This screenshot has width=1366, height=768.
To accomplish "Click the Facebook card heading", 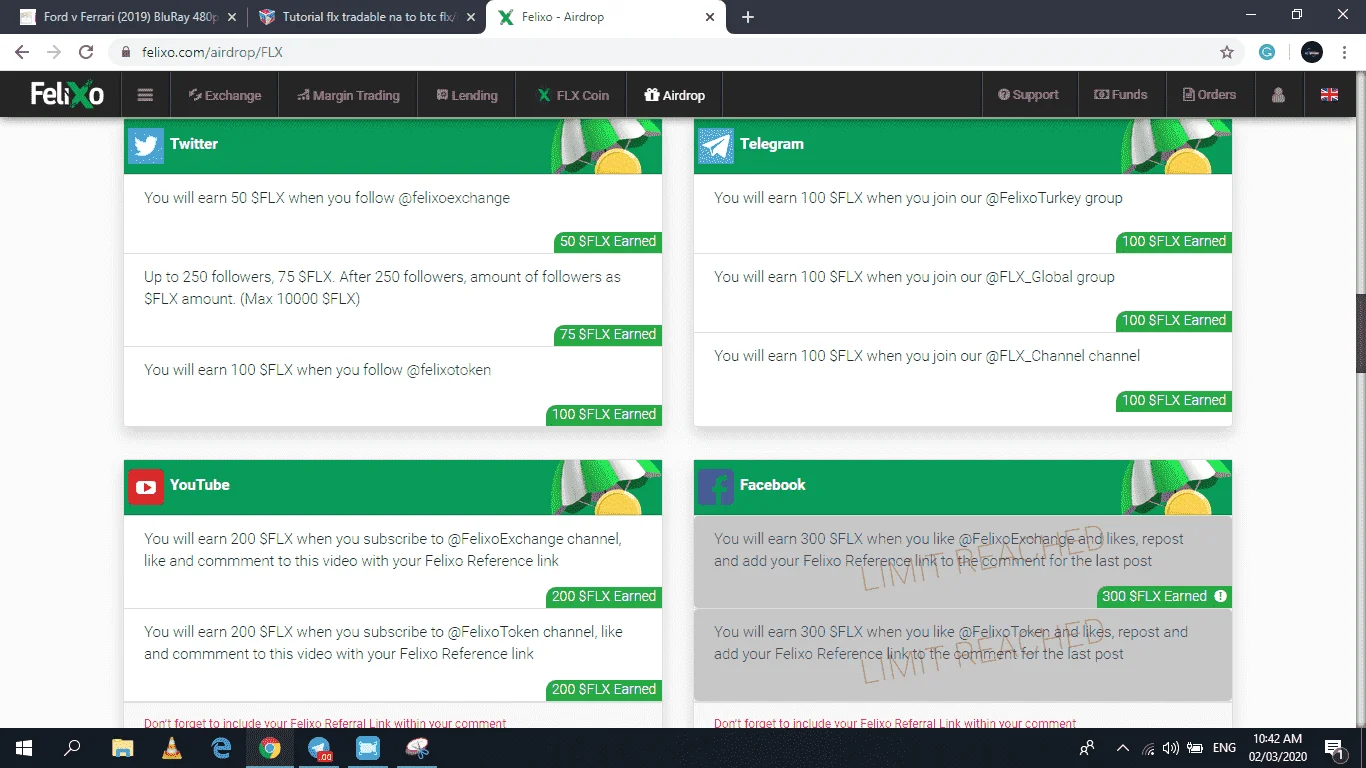I will click(x=773, y=485).
